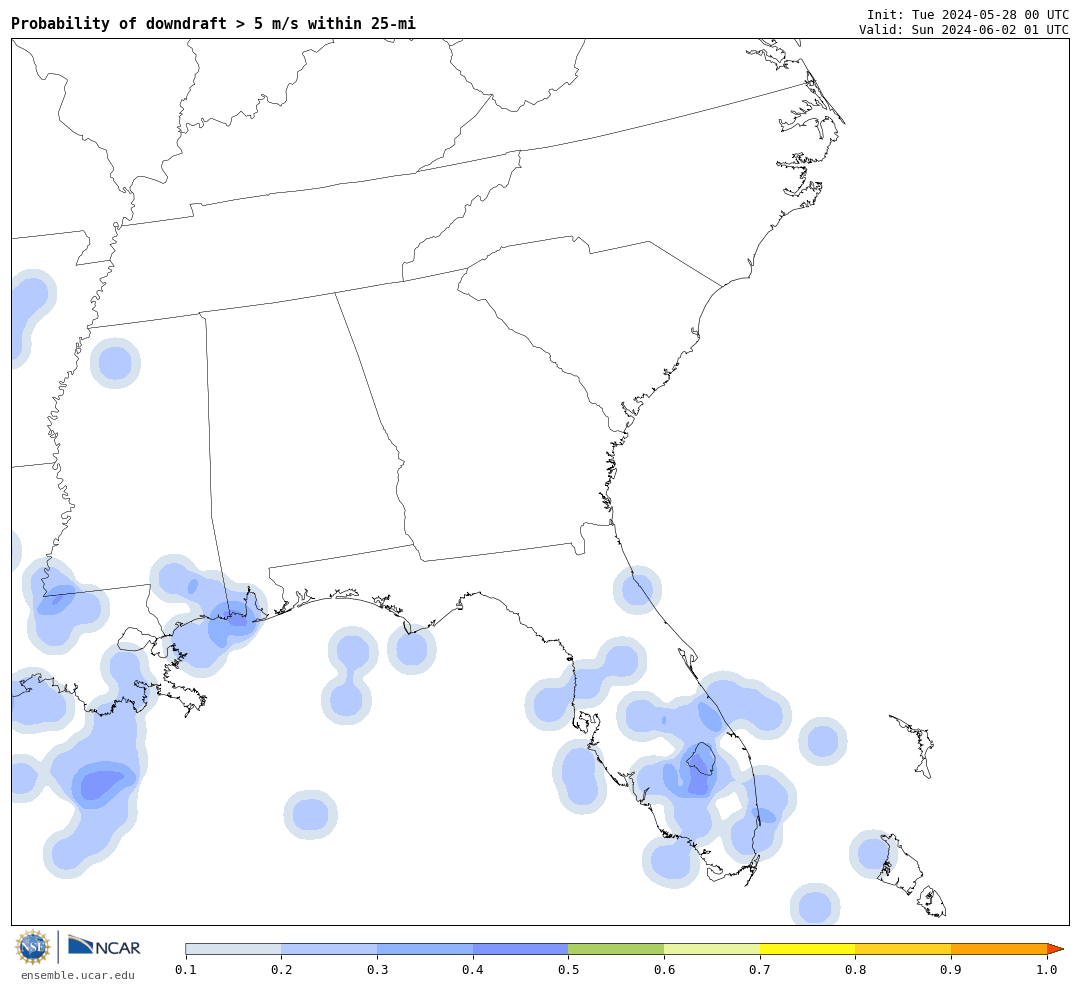1080x988 pixels.
Task: Click the 0.9–1.0 orange colorbar segment
Action: (999, 949)
